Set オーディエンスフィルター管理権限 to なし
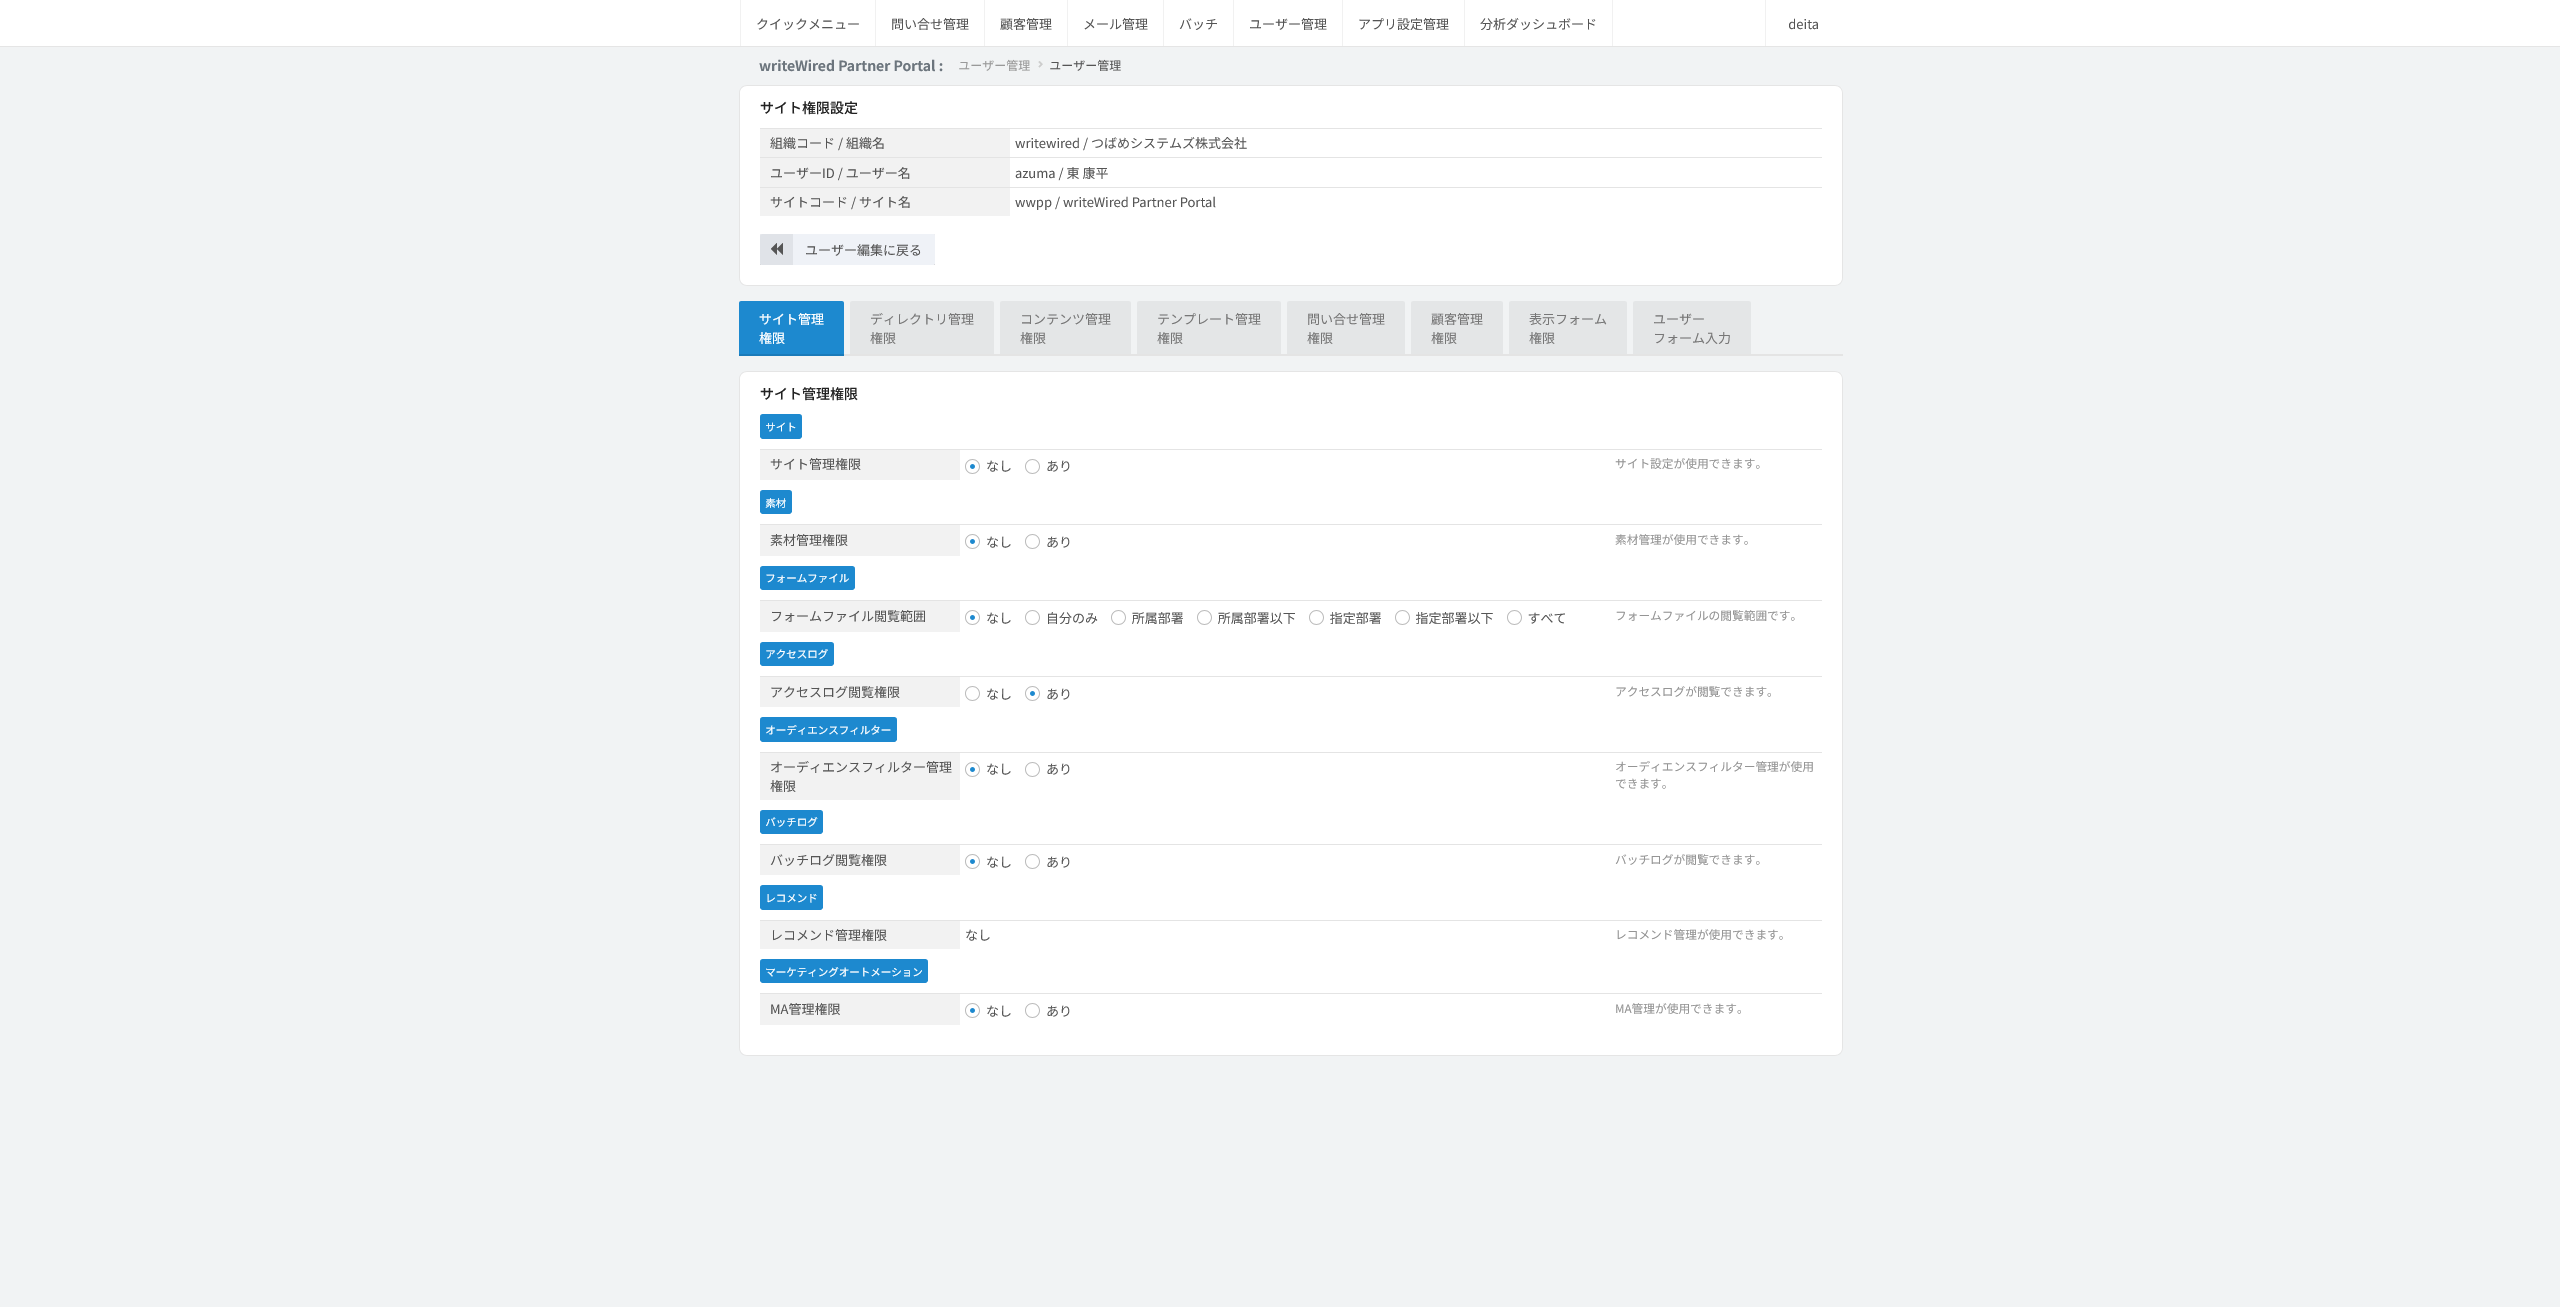 pyautogui.click(x=972, y=769)
